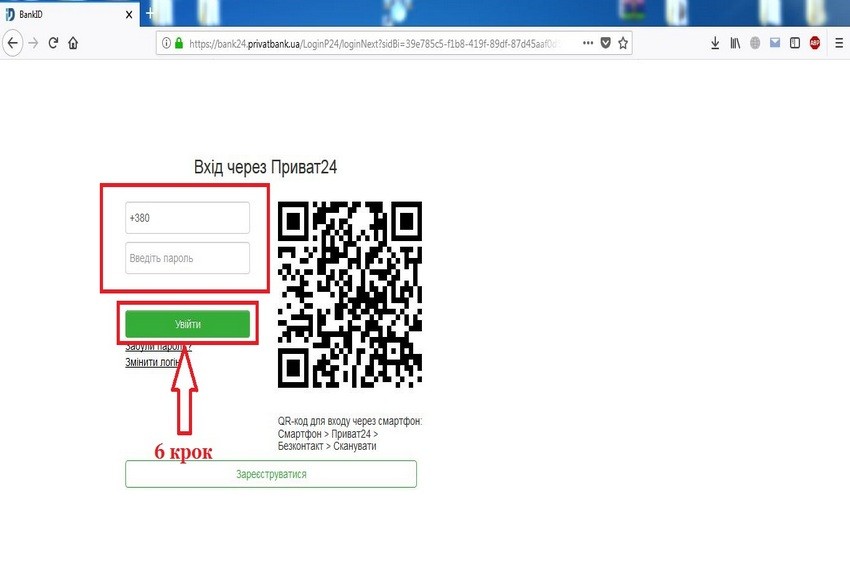Open the downloads panel
Screen dimensions: 850x570
pos(715,43)
